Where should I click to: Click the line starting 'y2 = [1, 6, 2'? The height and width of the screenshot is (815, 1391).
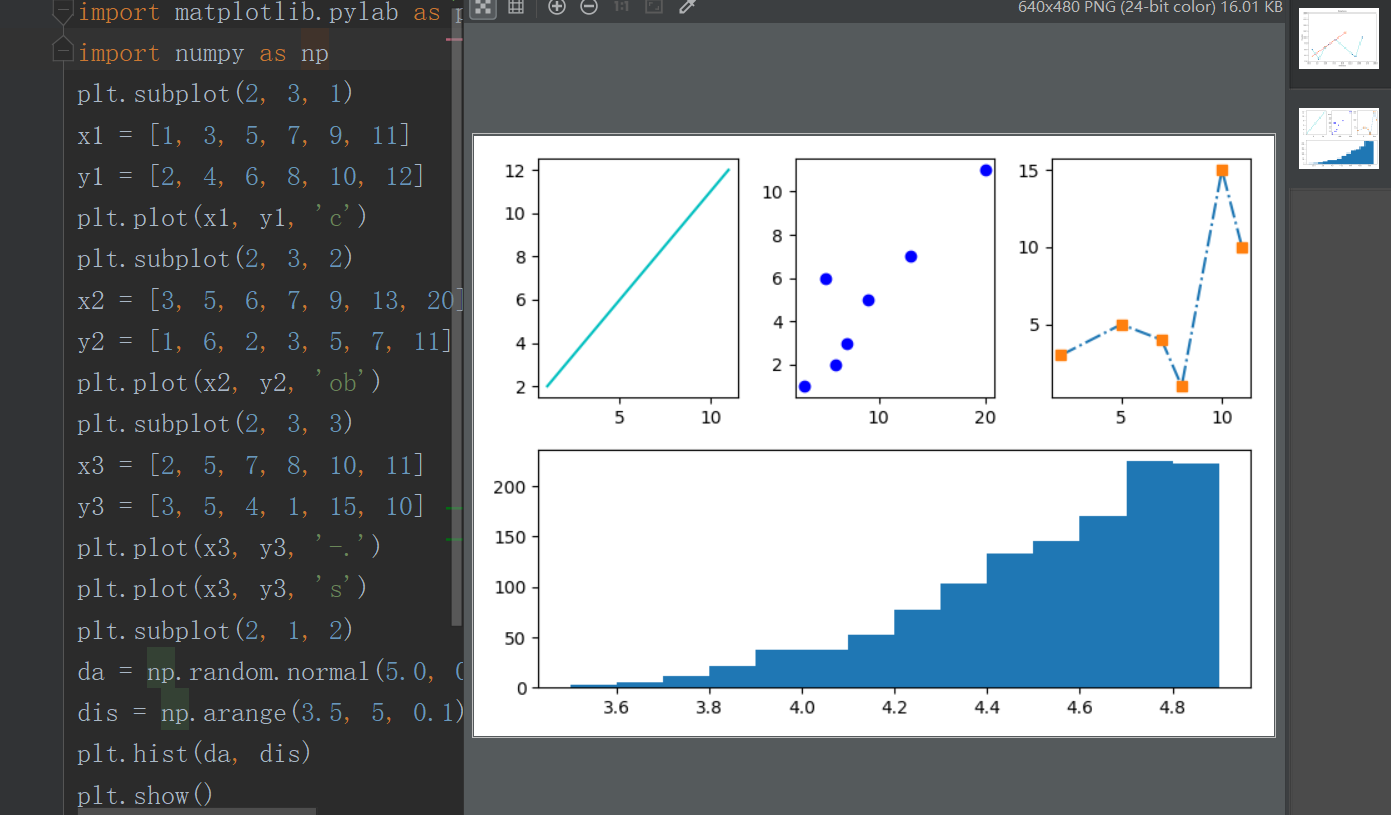coord(265,341)
